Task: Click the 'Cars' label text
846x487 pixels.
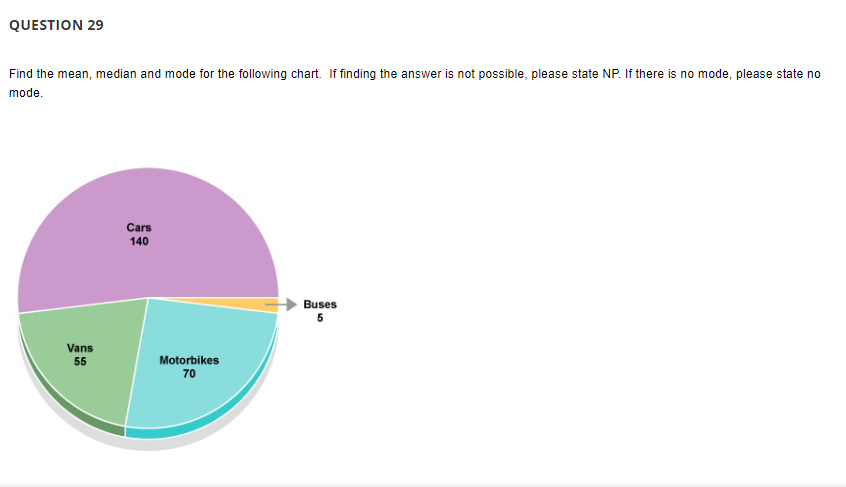Action: click(x=139, y=227)
